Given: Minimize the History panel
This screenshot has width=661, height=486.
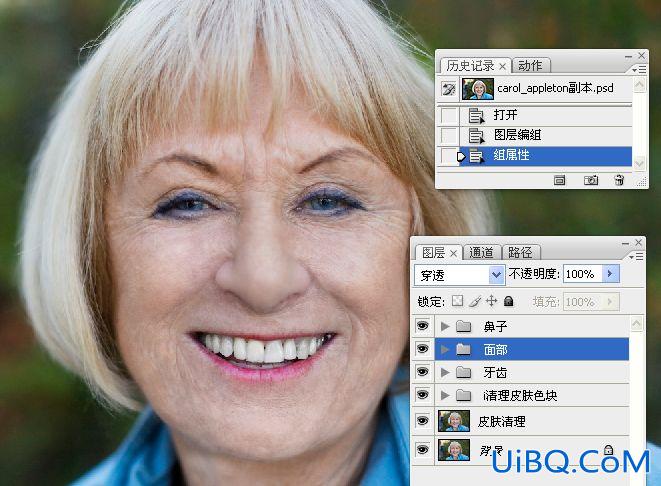Looking at the screenshot, I should (628, 56).
